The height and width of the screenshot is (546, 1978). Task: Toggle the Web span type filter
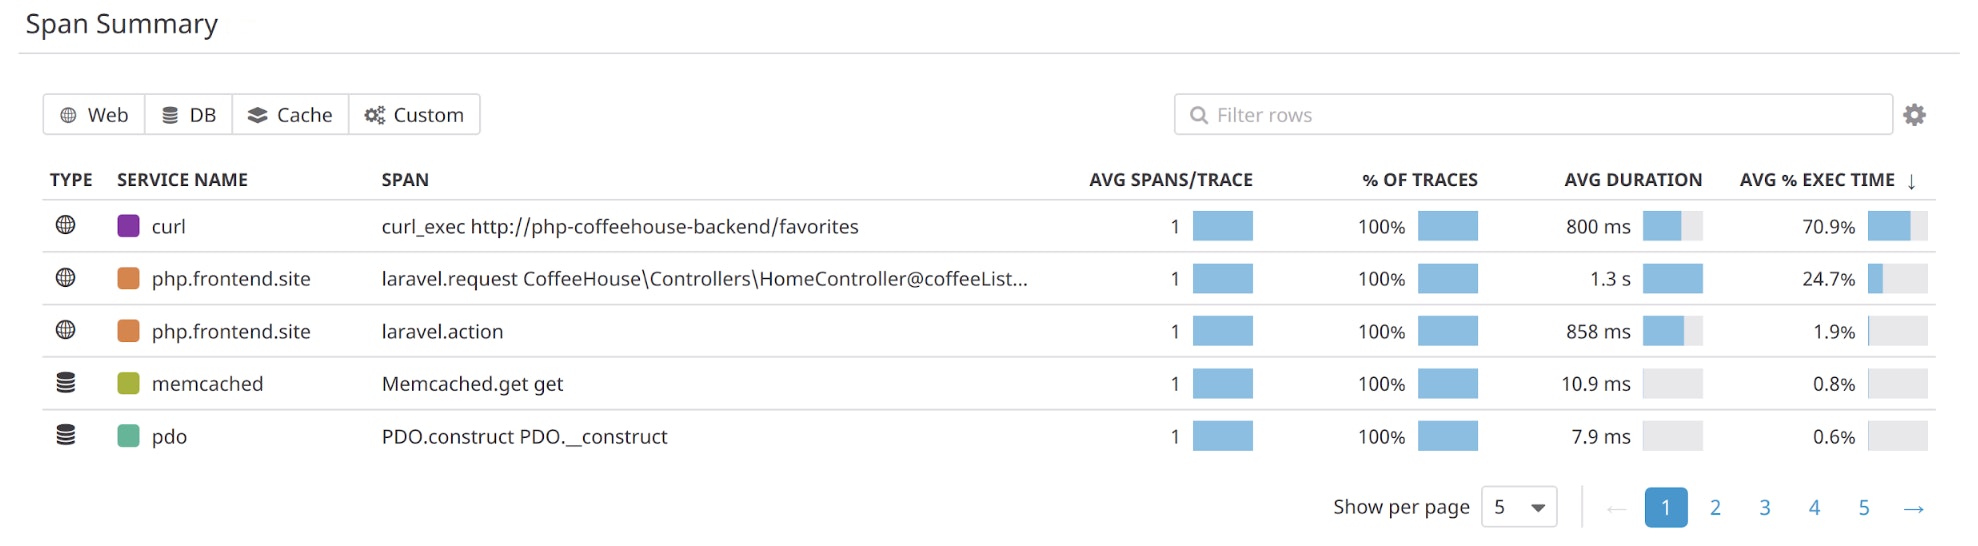coord(94,114)
